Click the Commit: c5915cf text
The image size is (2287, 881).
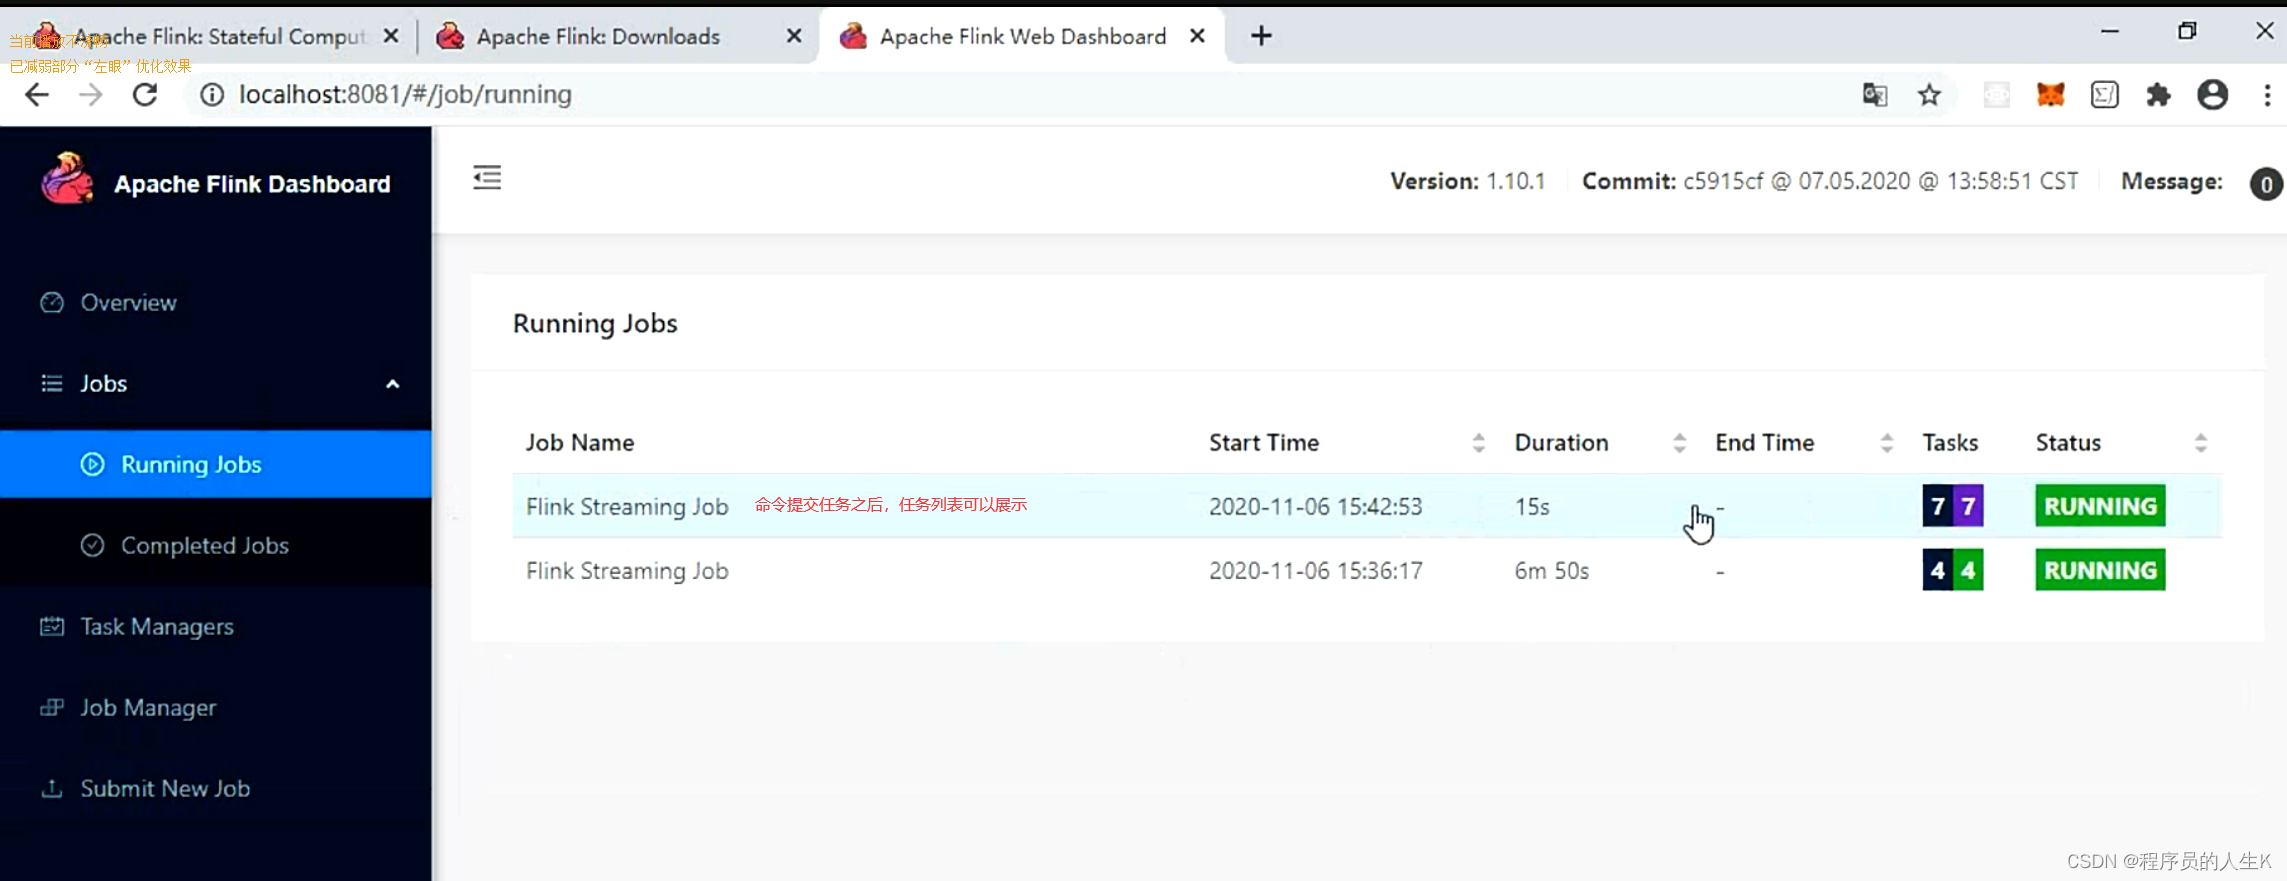tap(1830, 182)
